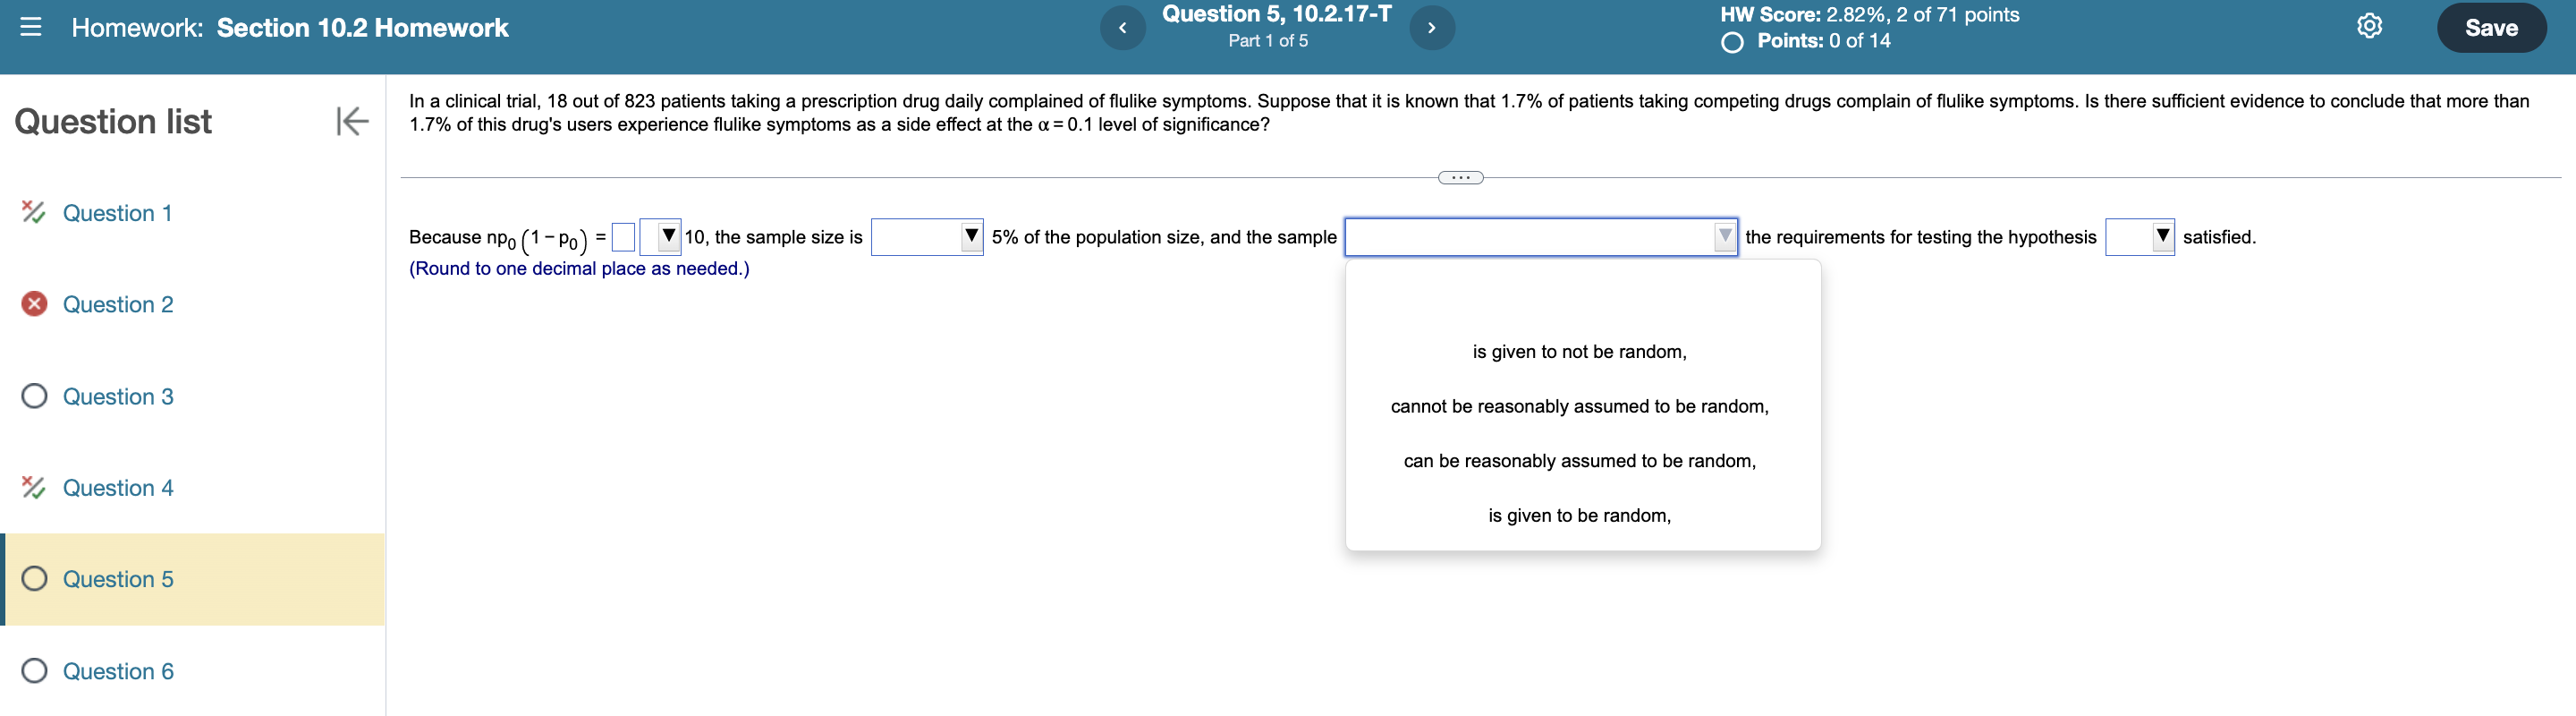Screen dimensions: 2576x716
Task: Advance to the next question with the right arrow
Action: point(1432,27)
